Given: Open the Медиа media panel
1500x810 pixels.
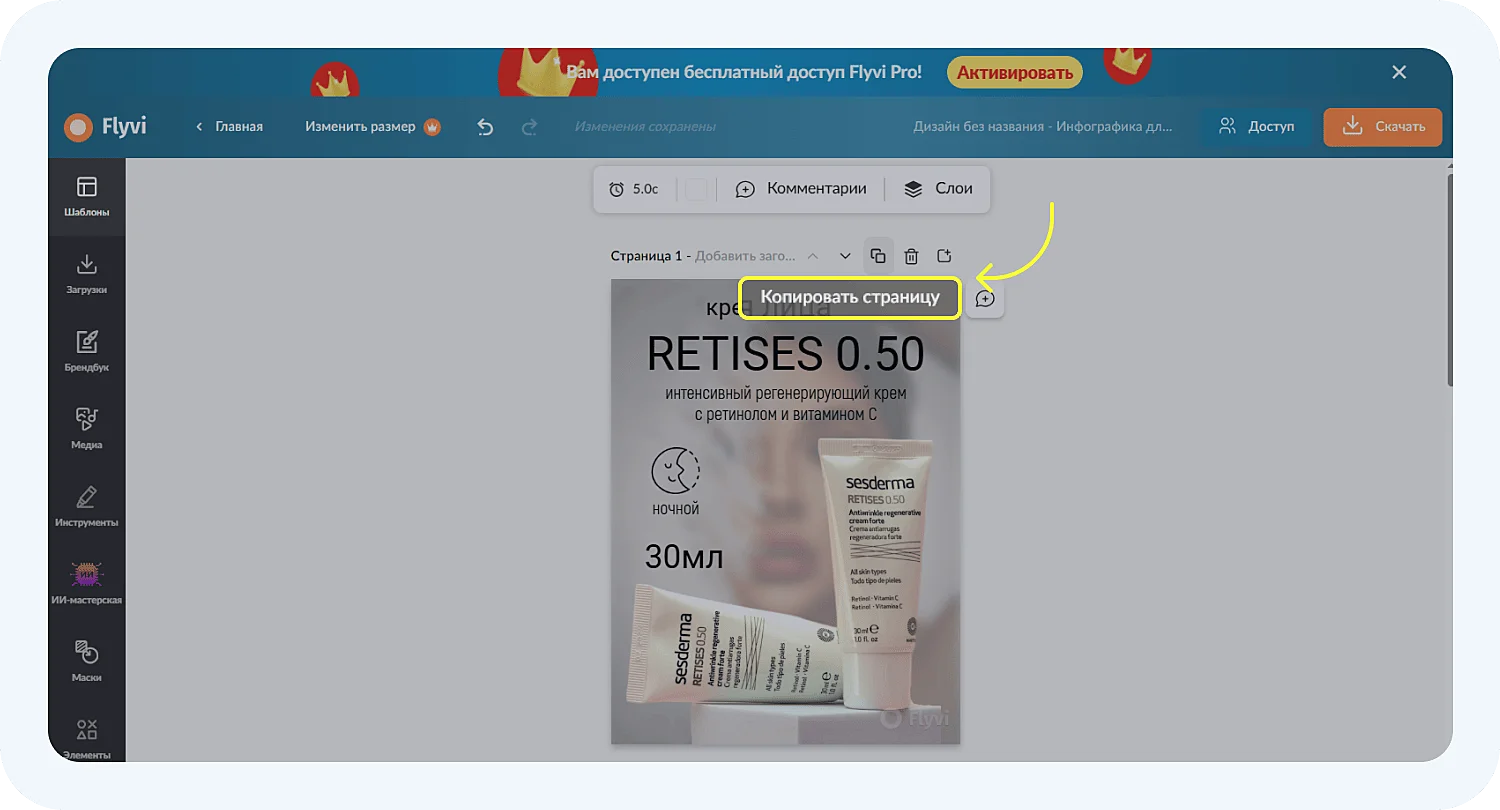Looking at the screenshot, I should 87,429.
